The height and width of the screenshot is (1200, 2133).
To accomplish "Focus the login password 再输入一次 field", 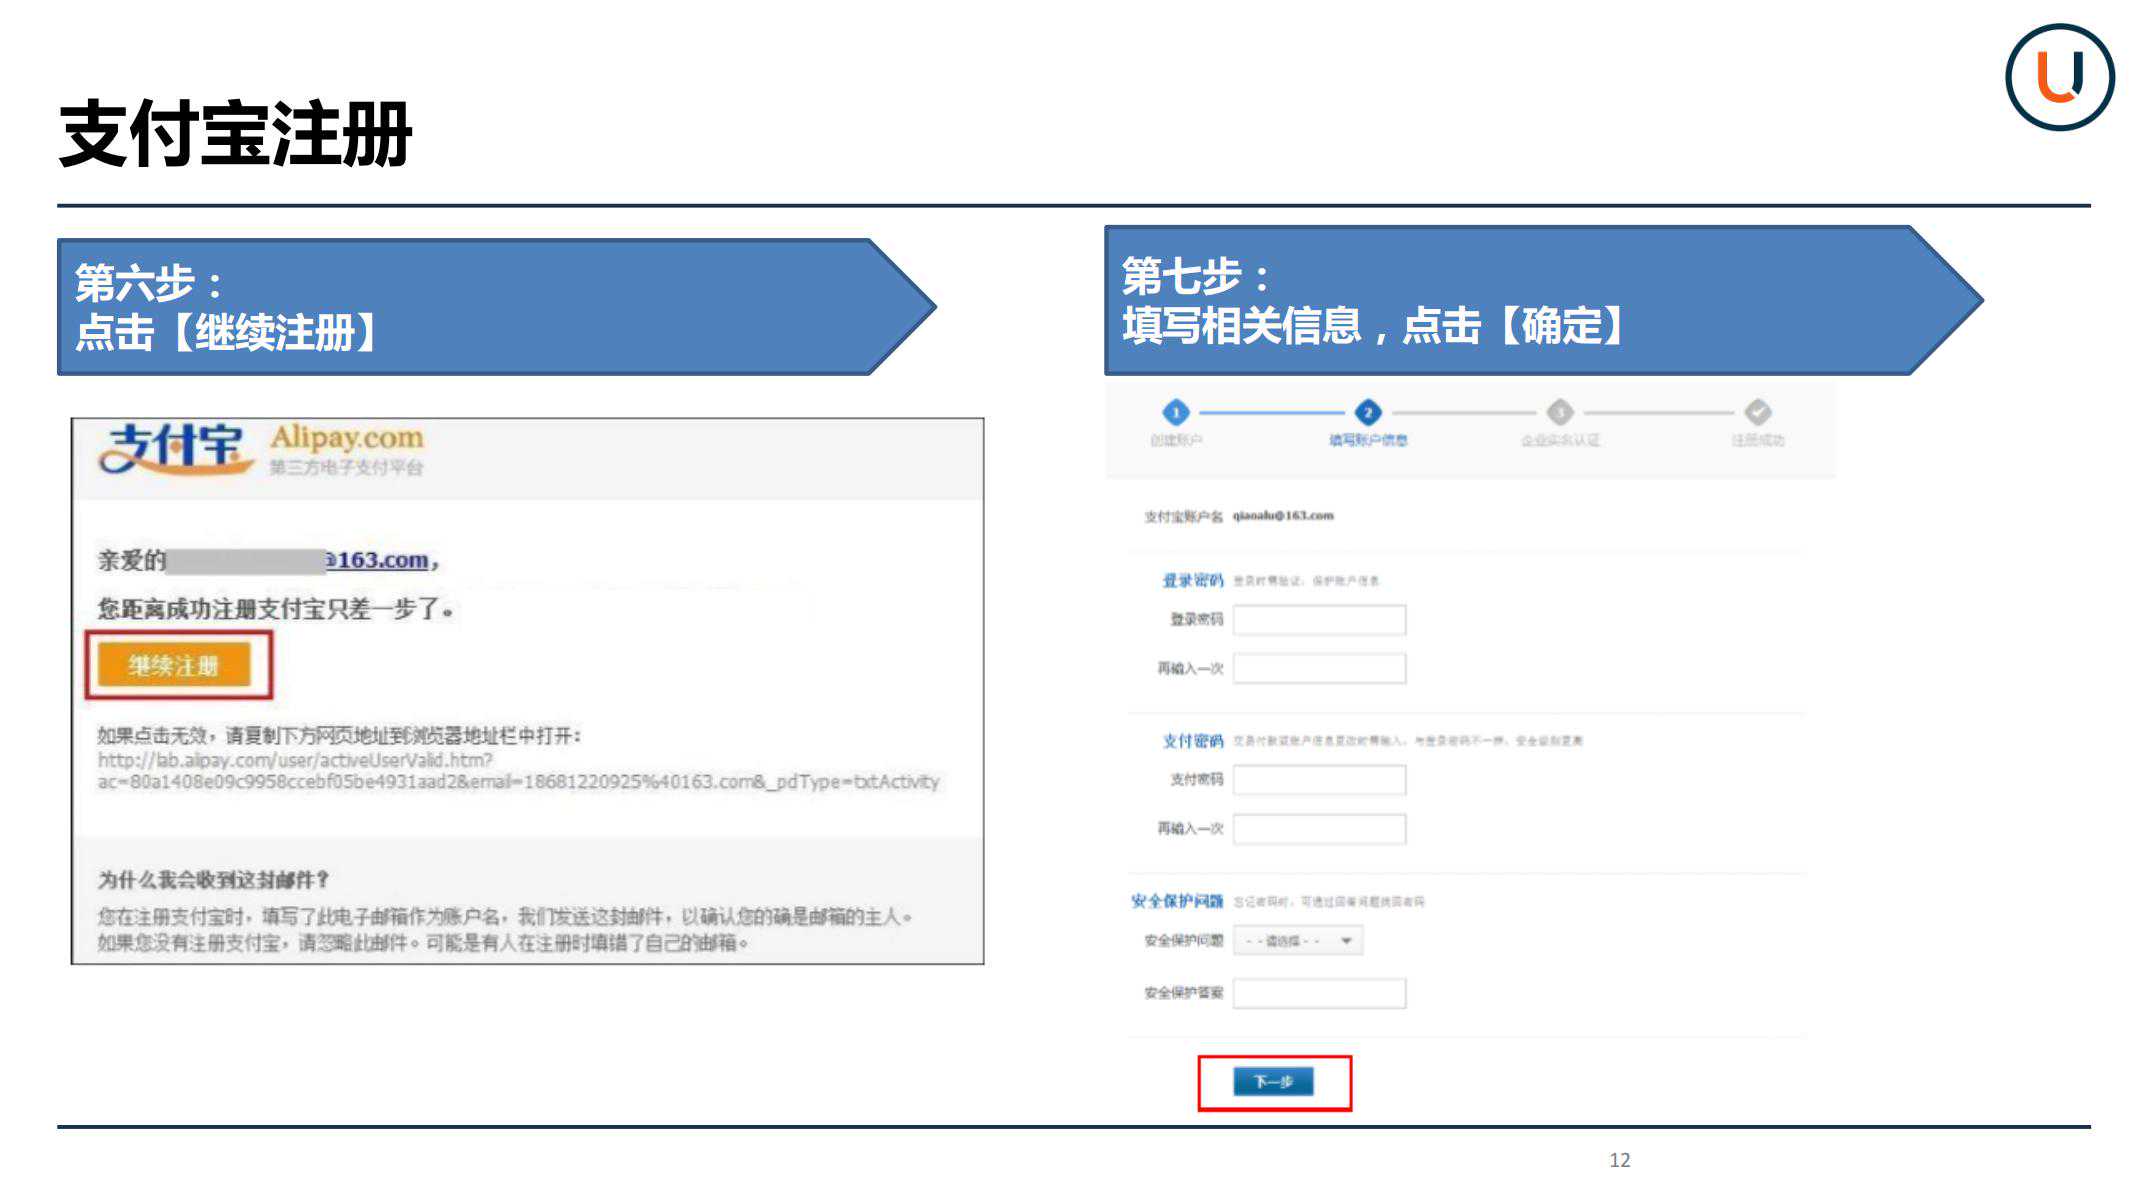I will click(1319, 668).
